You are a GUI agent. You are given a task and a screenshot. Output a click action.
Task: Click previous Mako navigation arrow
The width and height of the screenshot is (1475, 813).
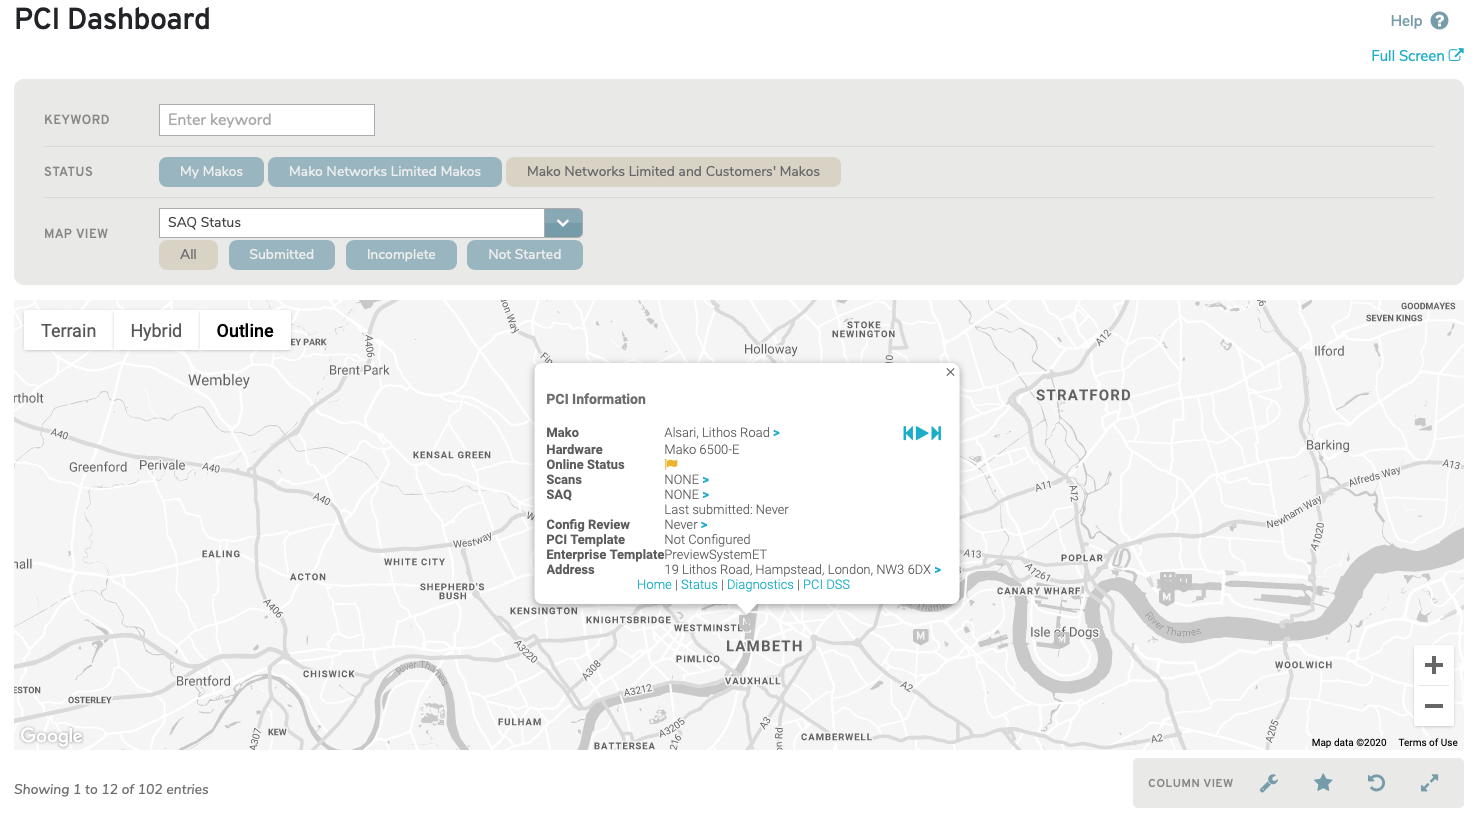(x=908, y=432)
